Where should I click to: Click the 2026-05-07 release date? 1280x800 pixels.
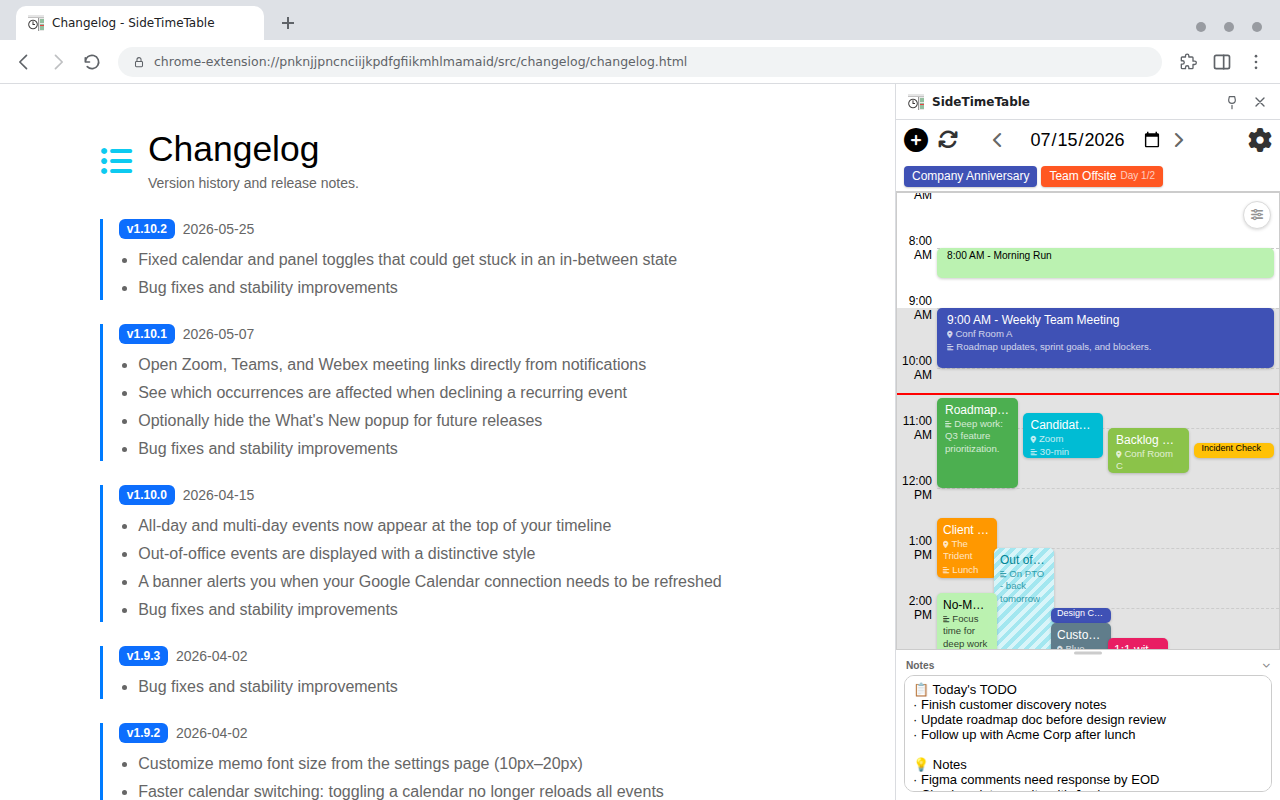218,334
